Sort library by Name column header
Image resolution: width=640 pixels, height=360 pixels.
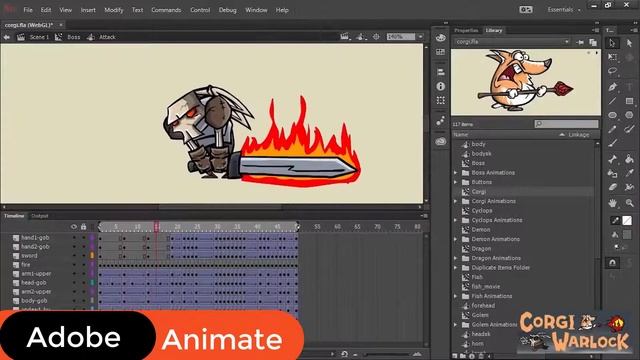460,135
